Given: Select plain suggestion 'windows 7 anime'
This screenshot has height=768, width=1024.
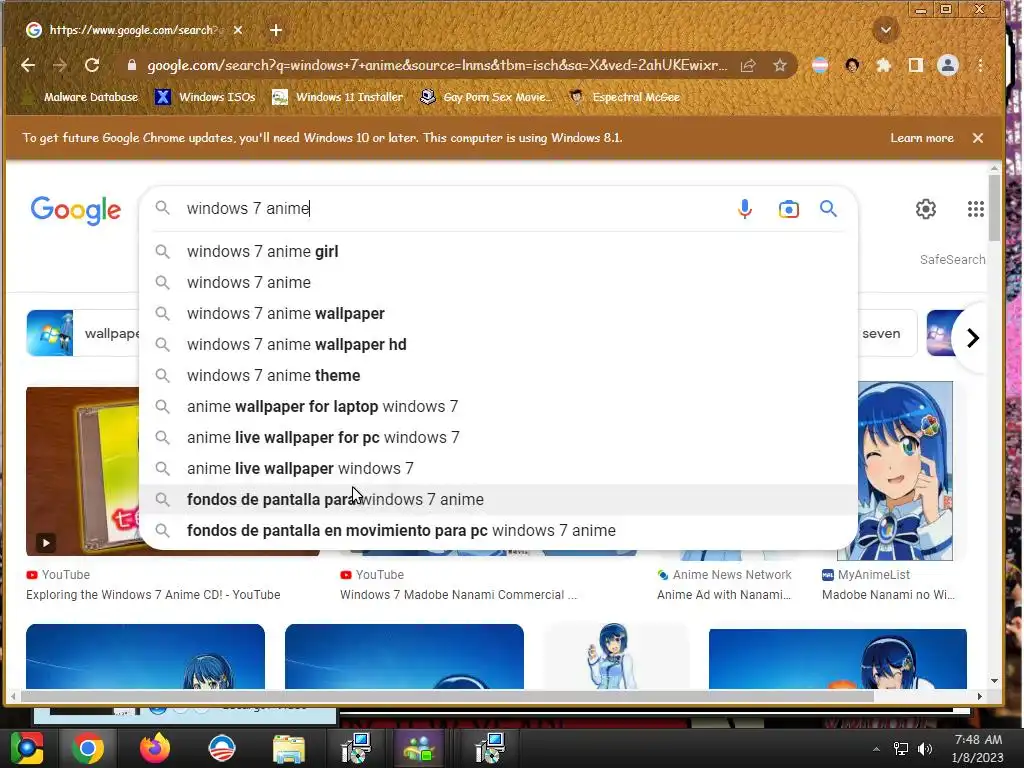Looking at the screenshot, I should point(498,283).
